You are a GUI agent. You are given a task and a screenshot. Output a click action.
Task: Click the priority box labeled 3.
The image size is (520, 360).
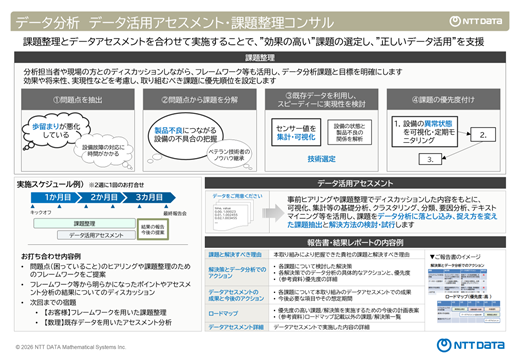(x=430, y=159)
